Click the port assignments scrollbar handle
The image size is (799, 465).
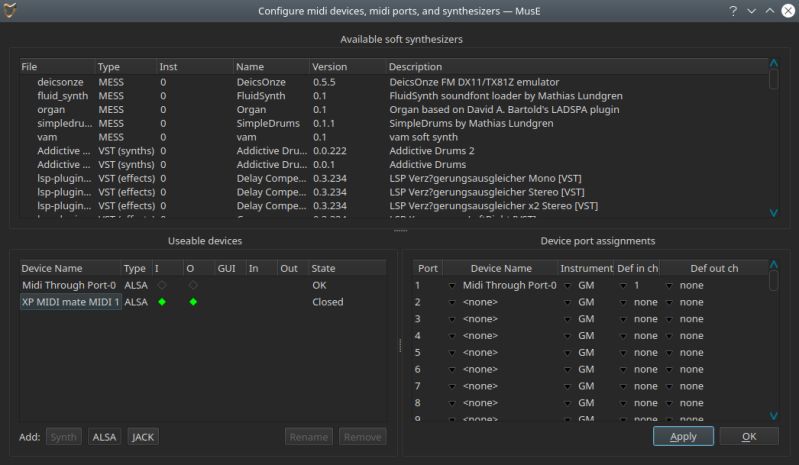click(774, 281)
